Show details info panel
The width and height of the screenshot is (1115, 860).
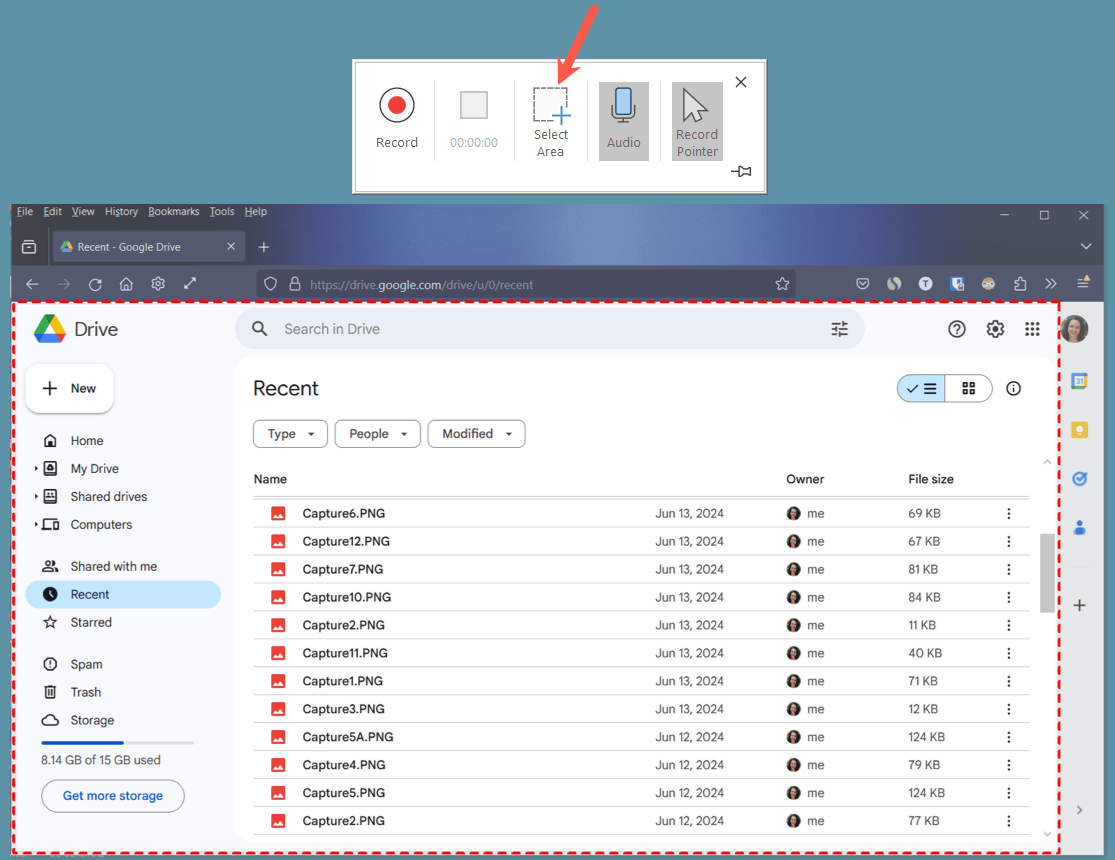pyautogui.click(x=1013, y=388)
